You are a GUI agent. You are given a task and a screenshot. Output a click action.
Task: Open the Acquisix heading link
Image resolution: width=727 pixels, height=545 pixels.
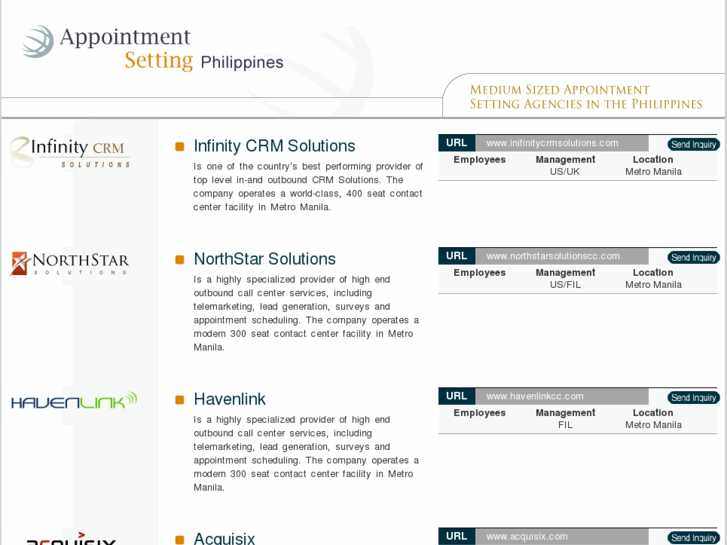(224, 538)
